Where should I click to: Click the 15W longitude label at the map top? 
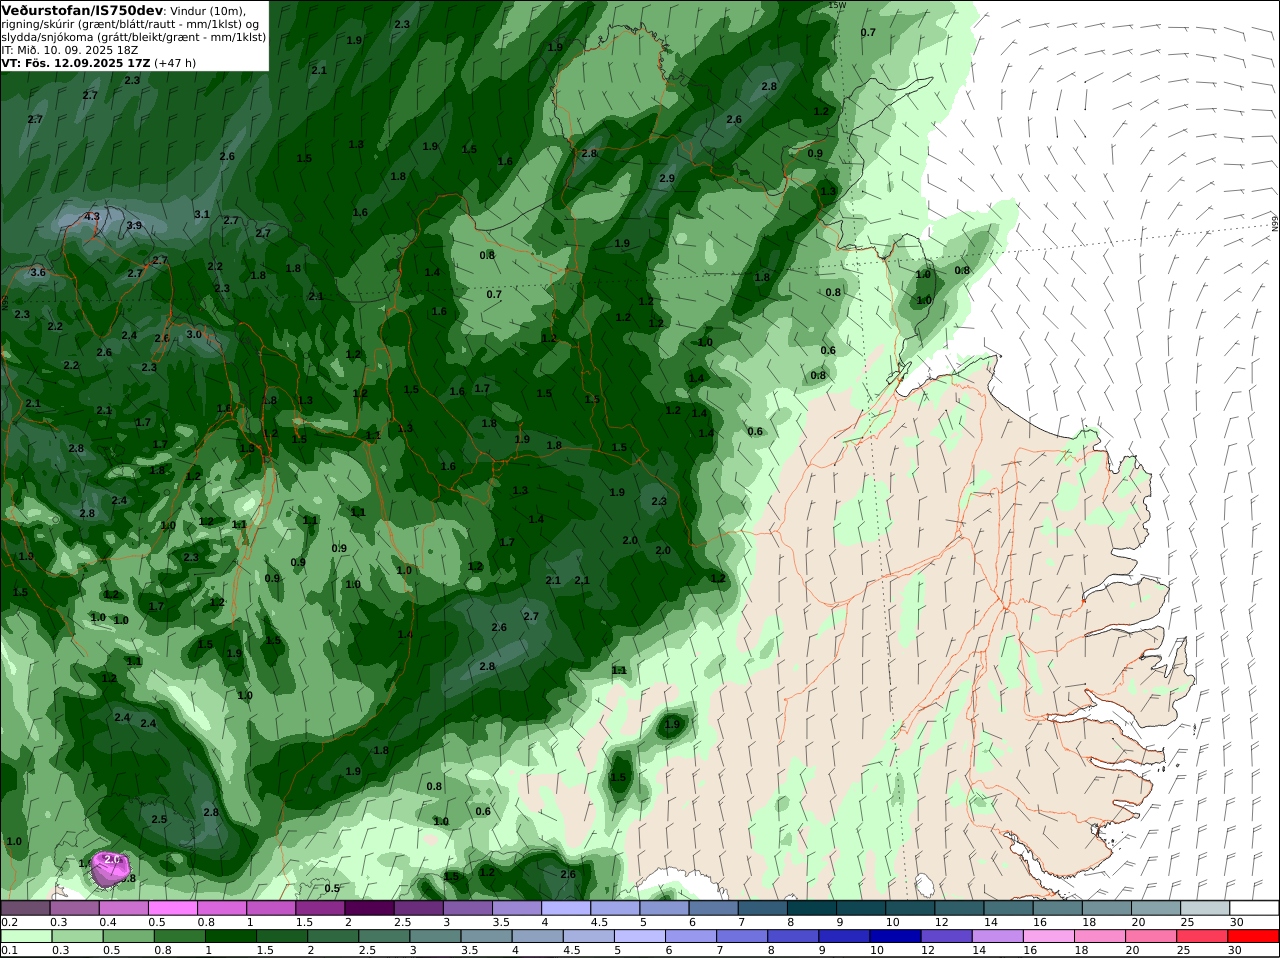[837, 5]
